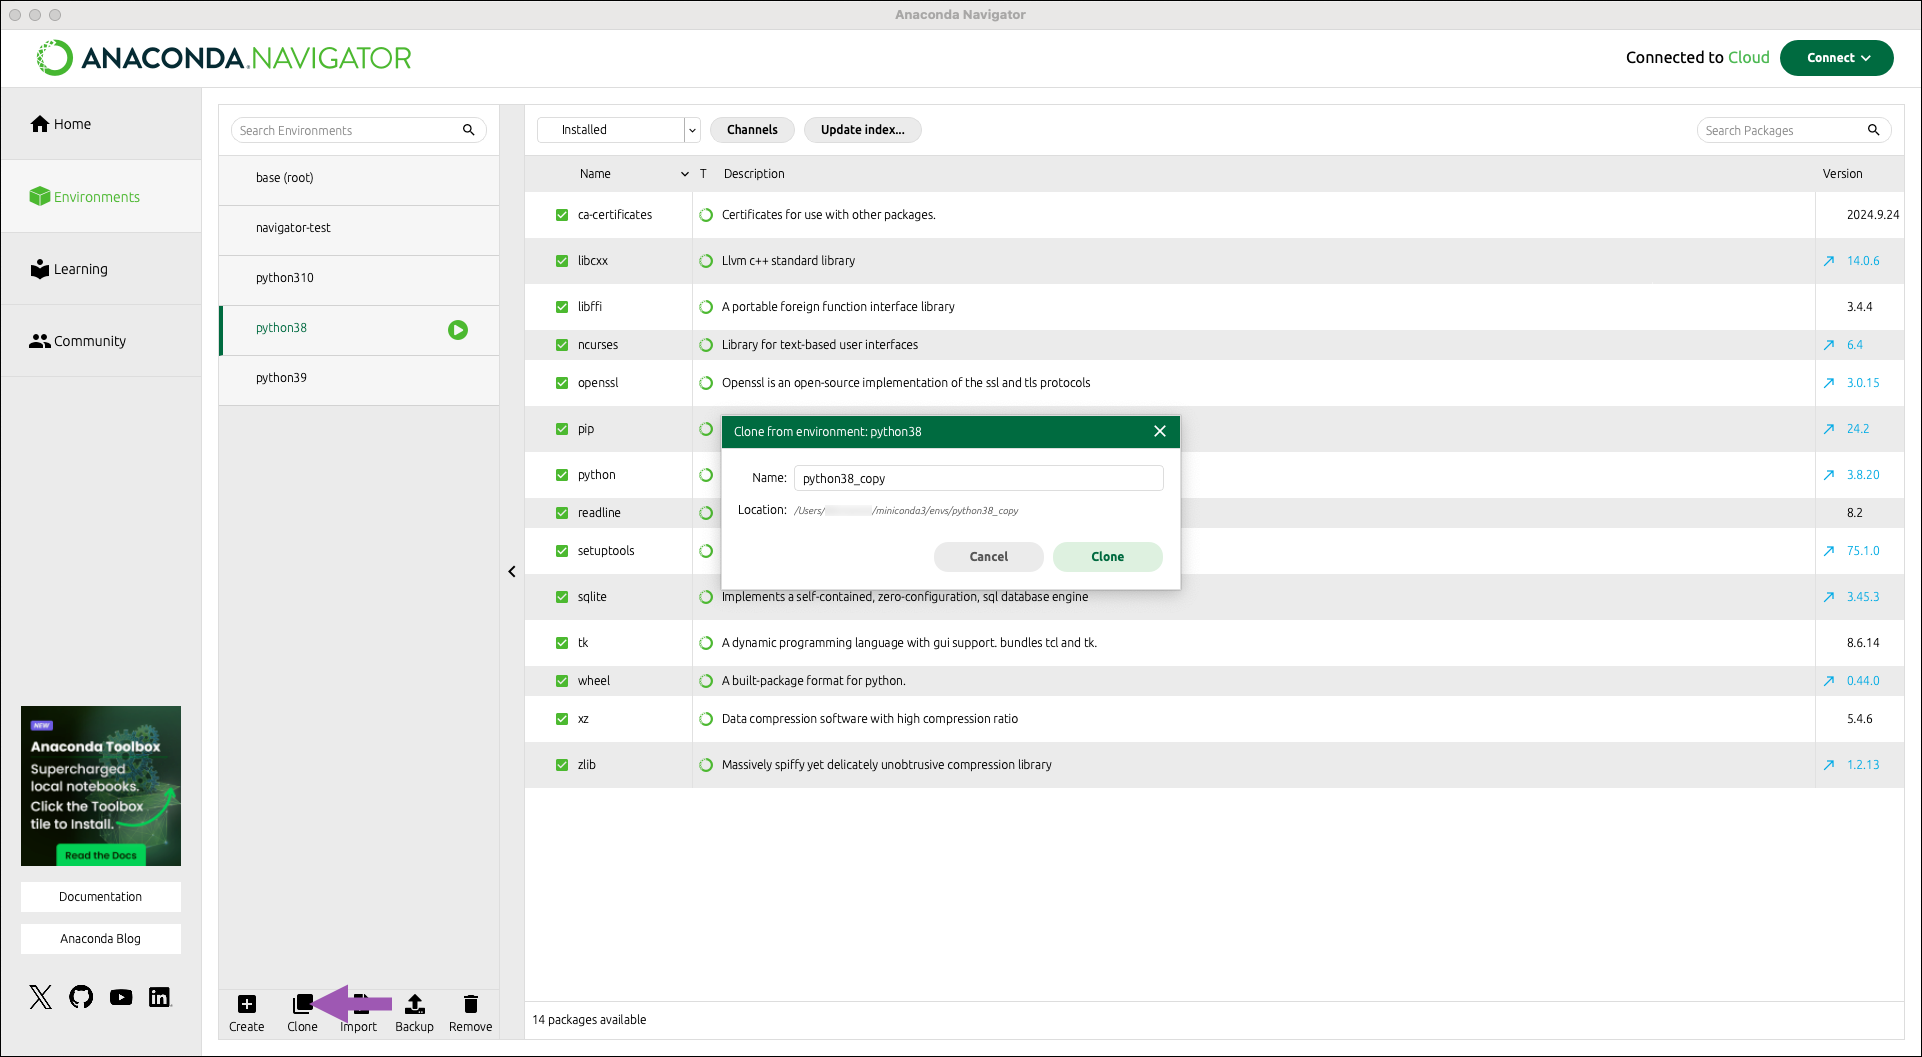Open the Learning tab
The width and height of the screenshot is (1922, 1057).
101,269
